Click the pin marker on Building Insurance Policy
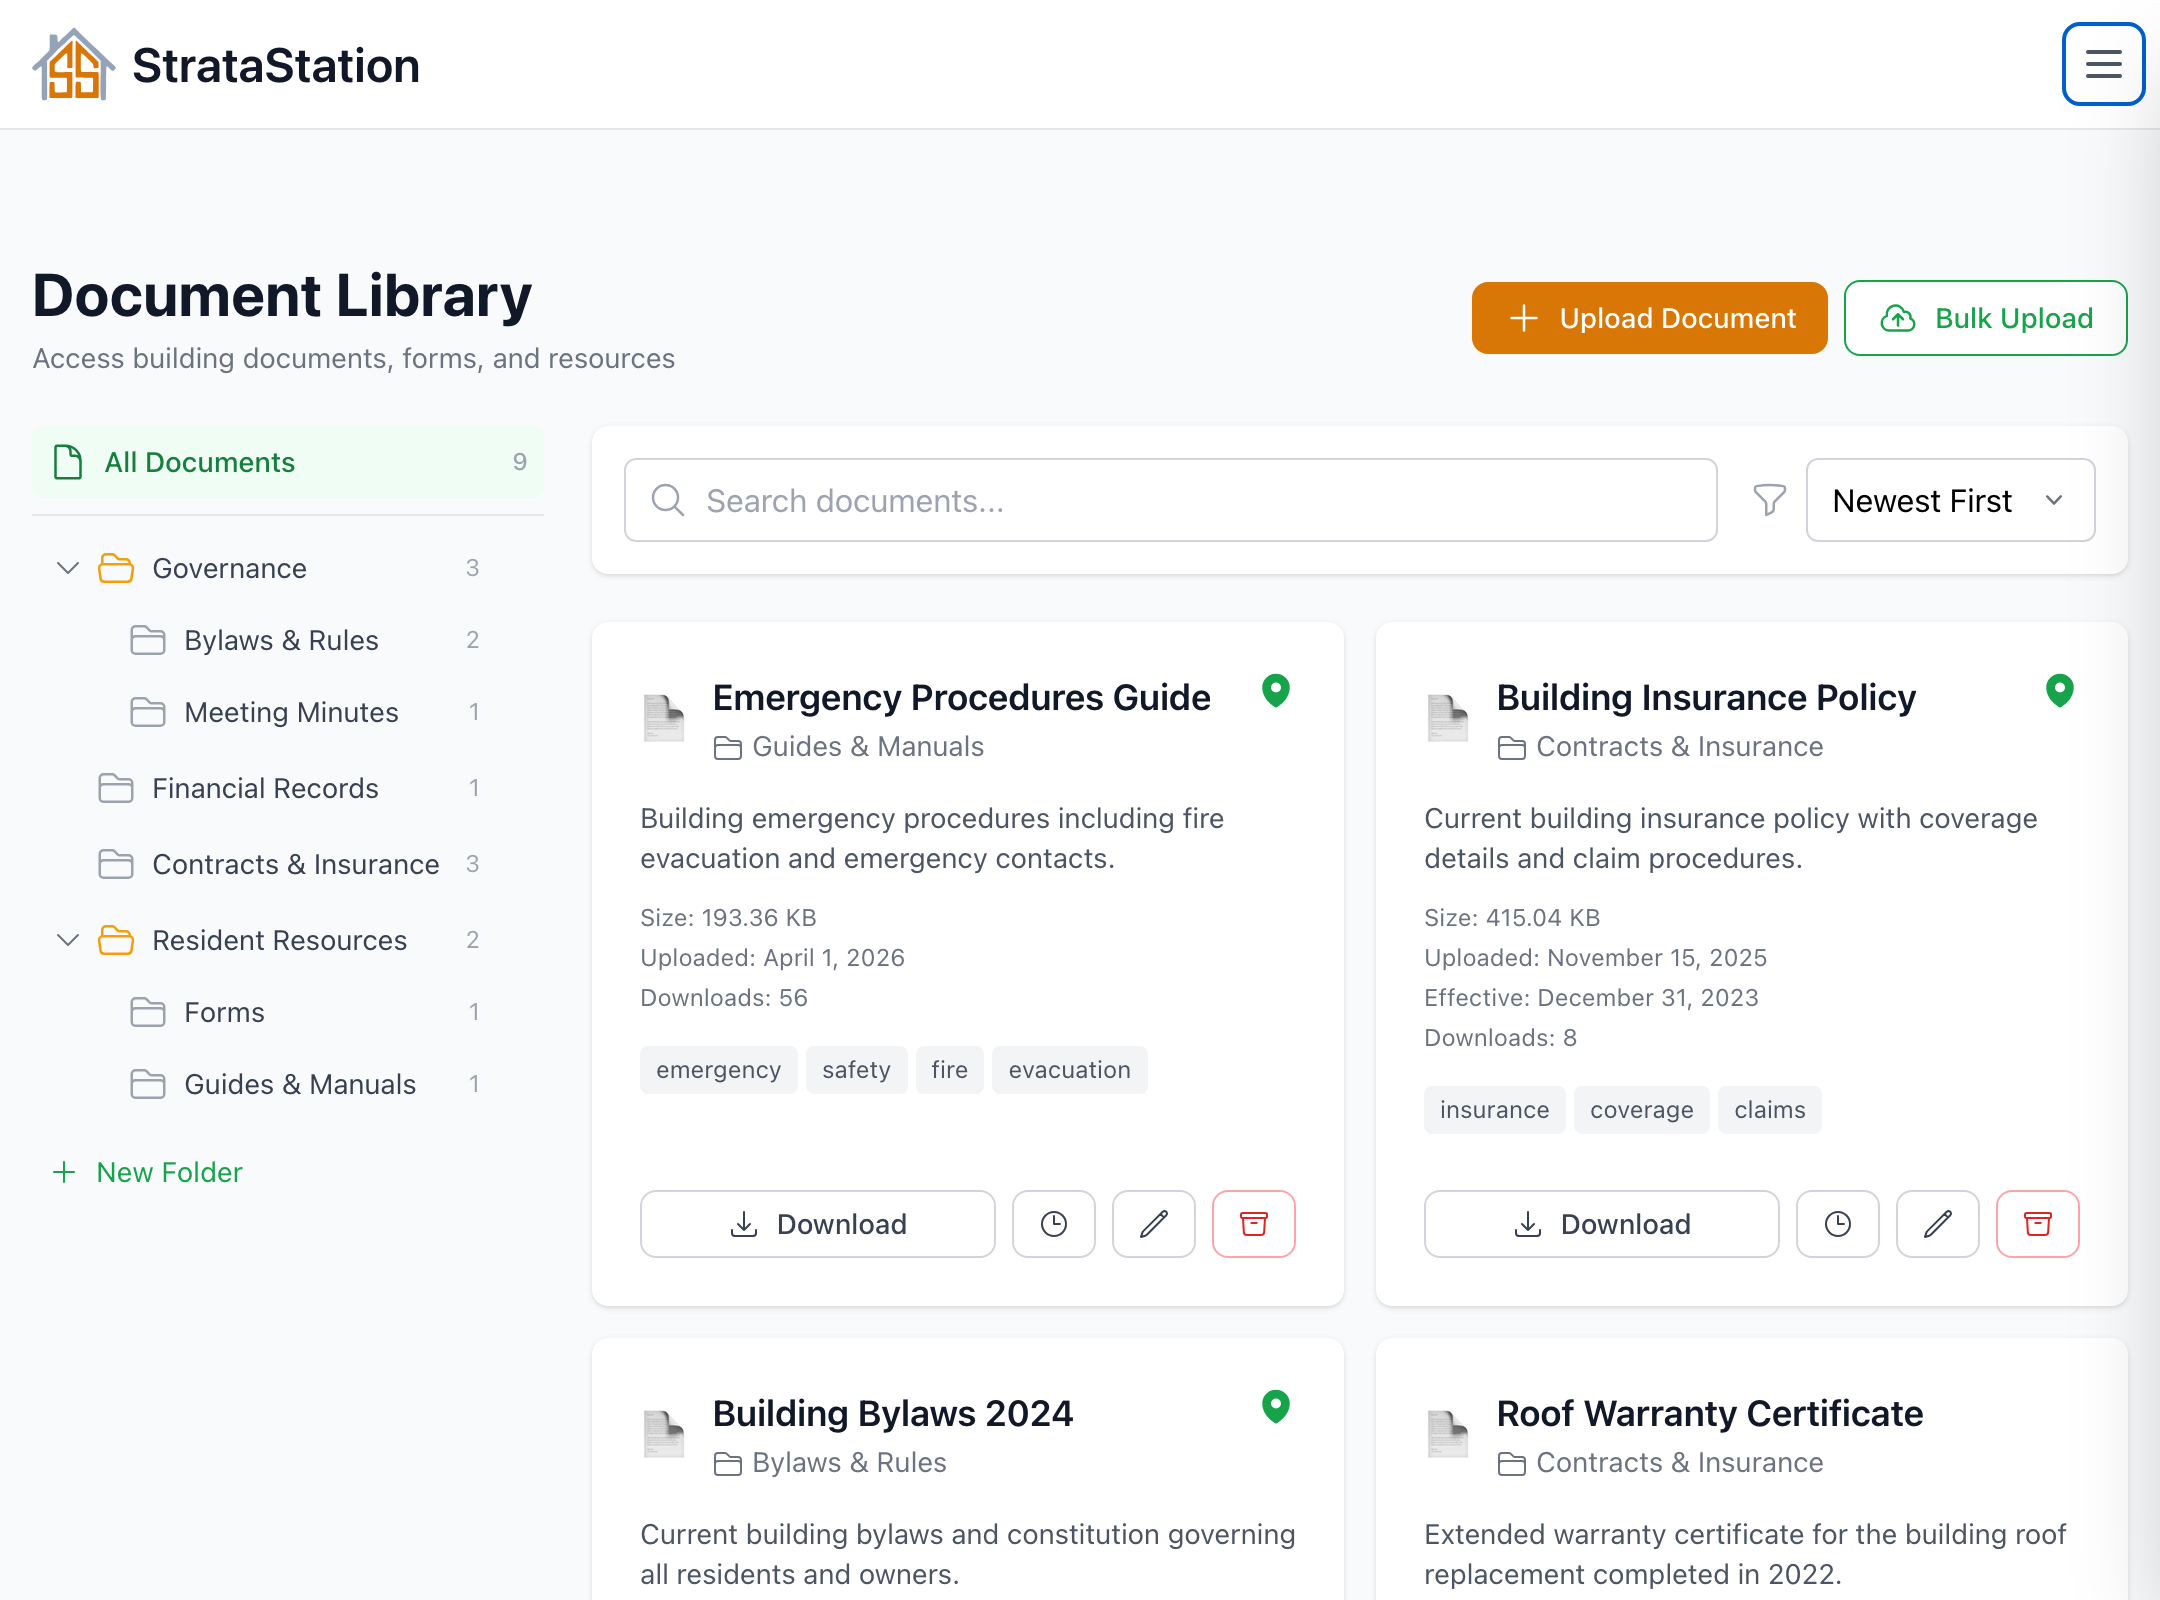Screen dimensions: 2160x1600 [x=2060, y=690]
